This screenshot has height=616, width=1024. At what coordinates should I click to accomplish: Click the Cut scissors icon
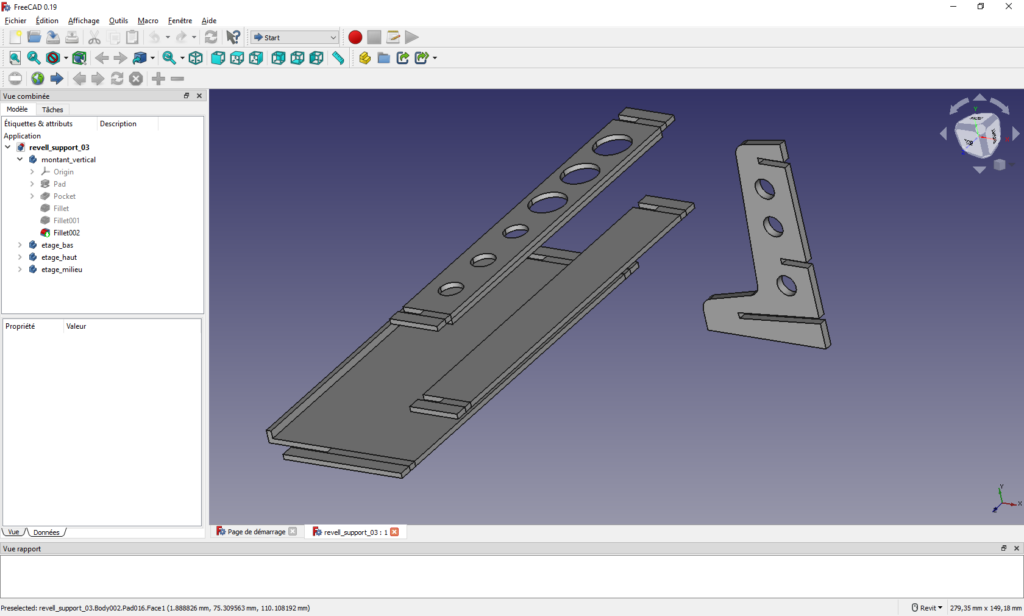[94, 37]
